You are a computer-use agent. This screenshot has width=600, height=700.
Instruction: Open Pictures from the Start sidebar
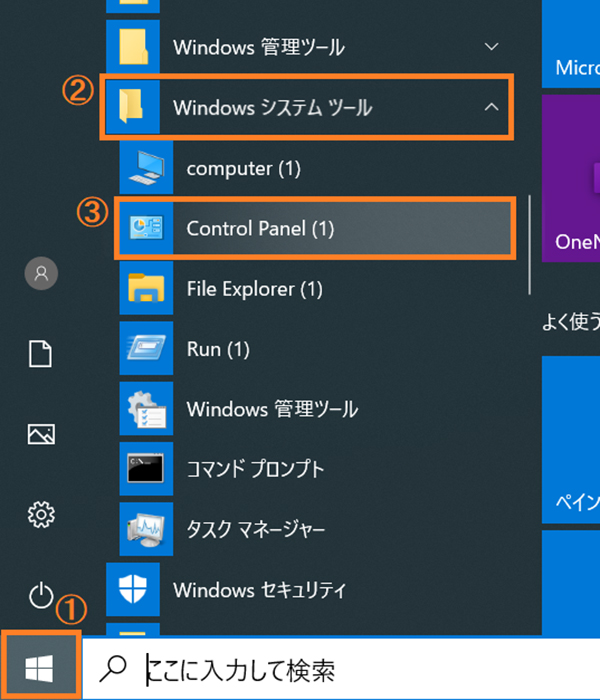(x=41, y=434)
